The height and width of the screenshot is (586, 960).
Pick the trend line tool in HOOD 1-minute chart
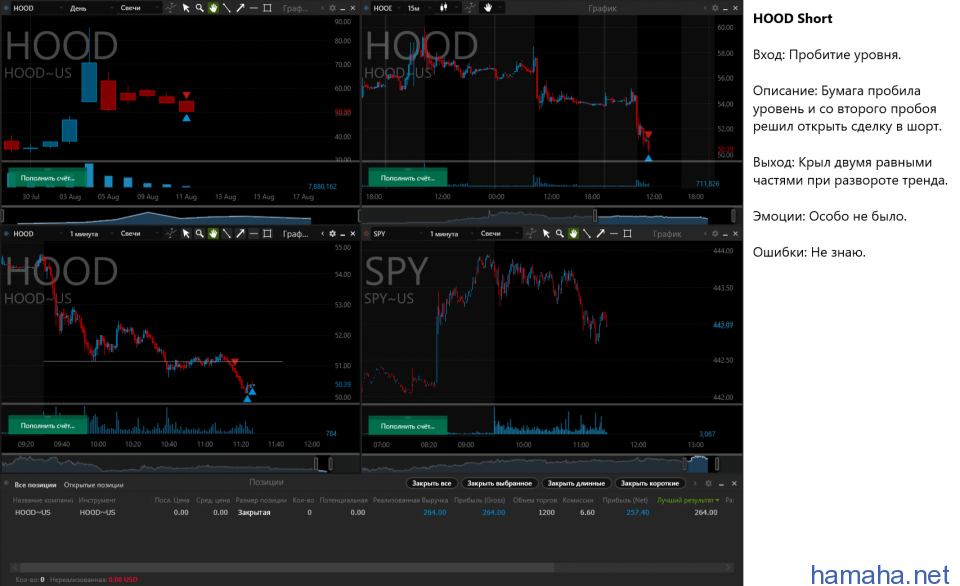coord(227,233)
